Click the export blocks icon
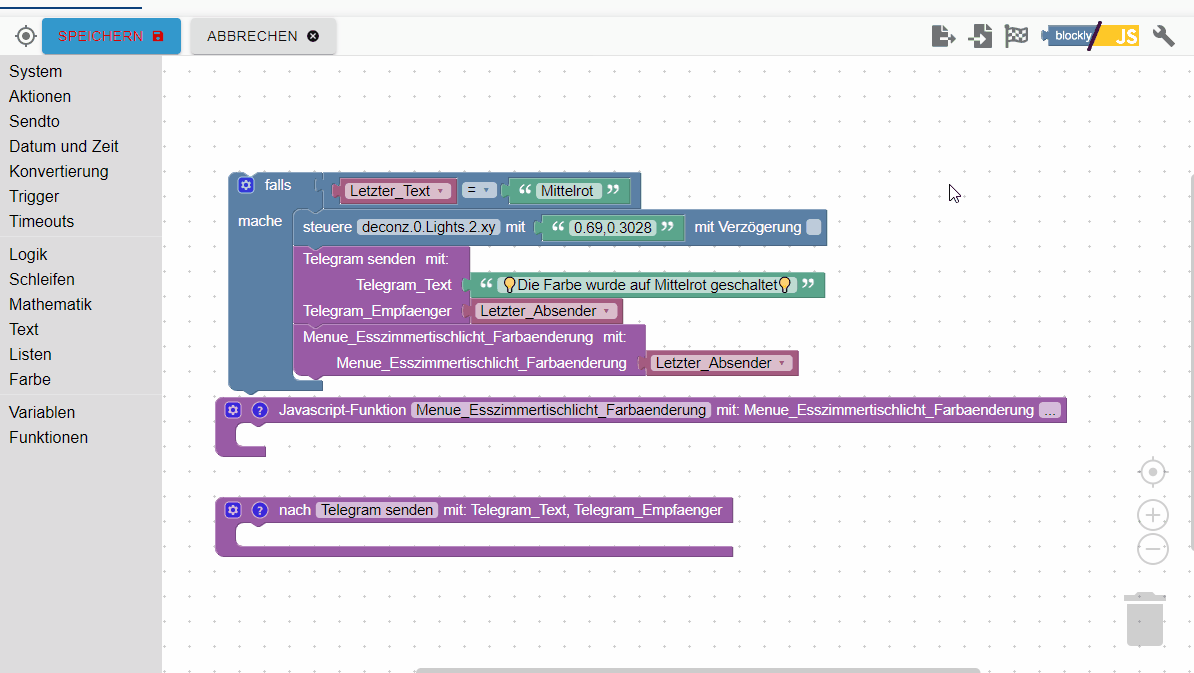 coord(943,36)
